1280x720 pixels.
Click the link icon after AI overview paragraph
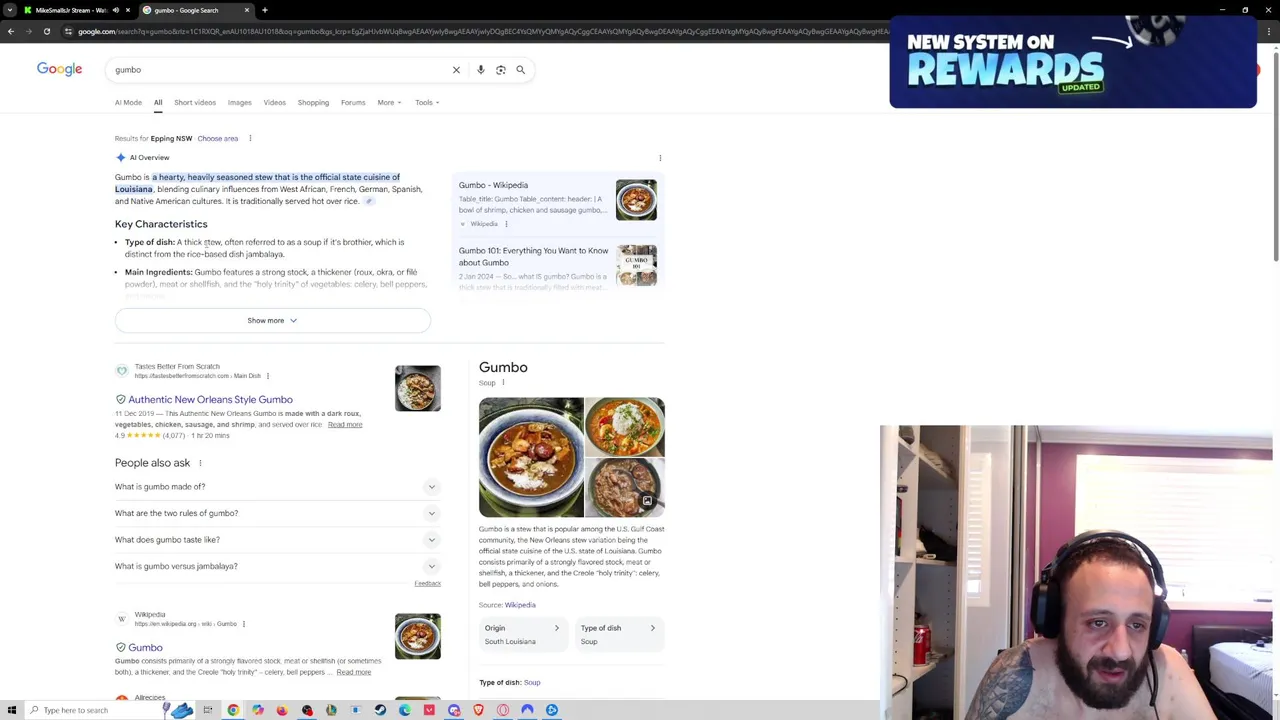point(369,201)
